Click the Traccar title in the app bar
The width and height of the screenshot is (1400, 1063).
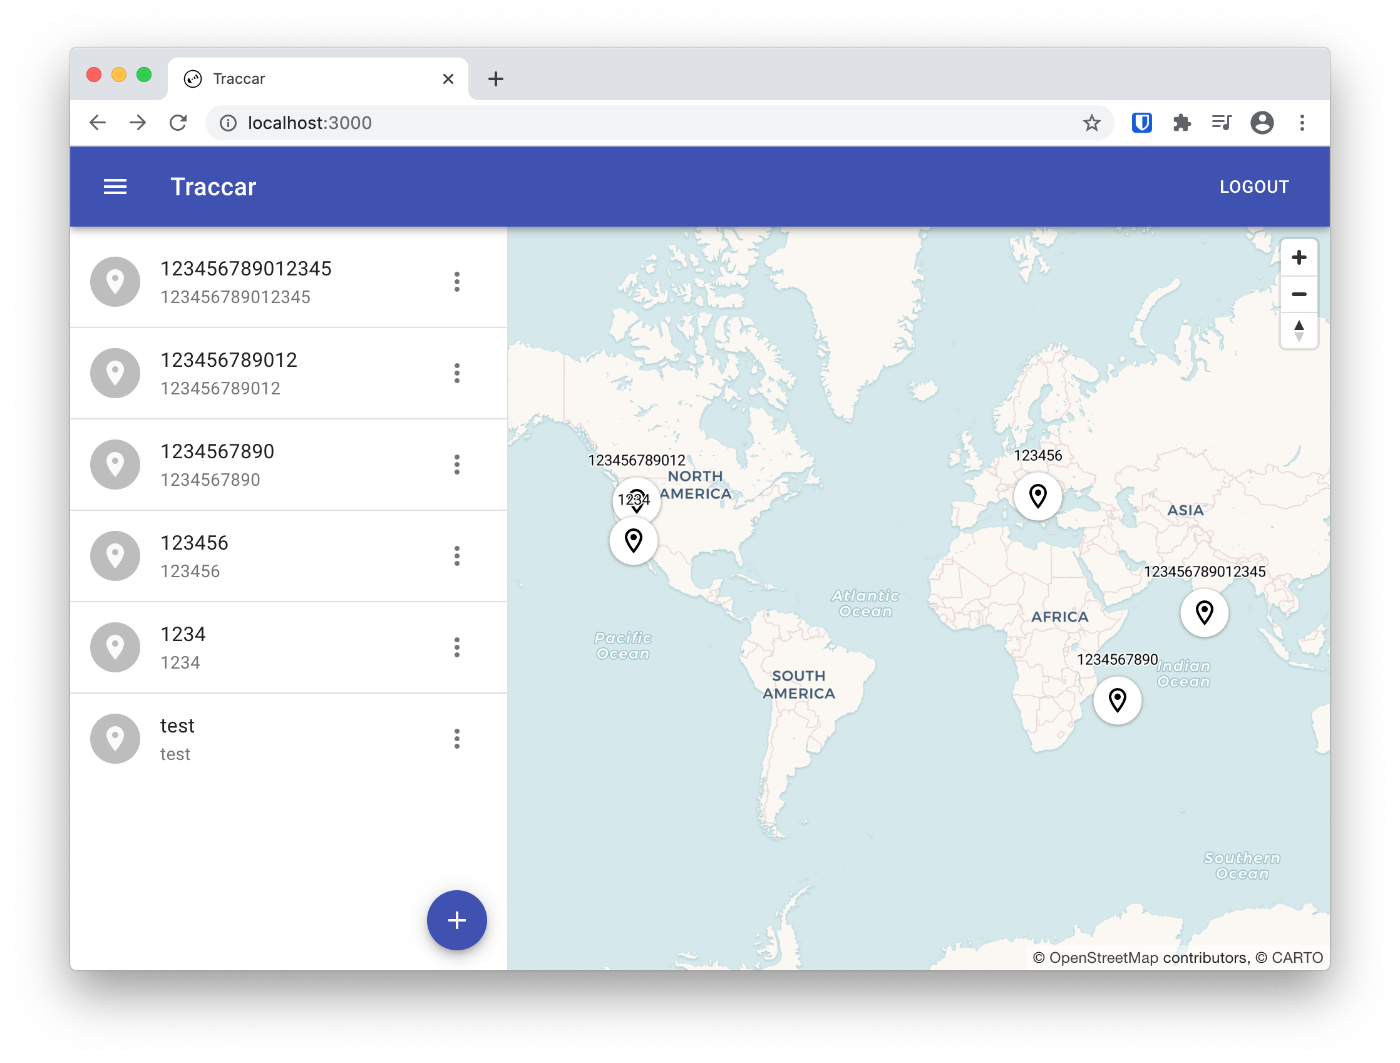click(x=213, y=187)
